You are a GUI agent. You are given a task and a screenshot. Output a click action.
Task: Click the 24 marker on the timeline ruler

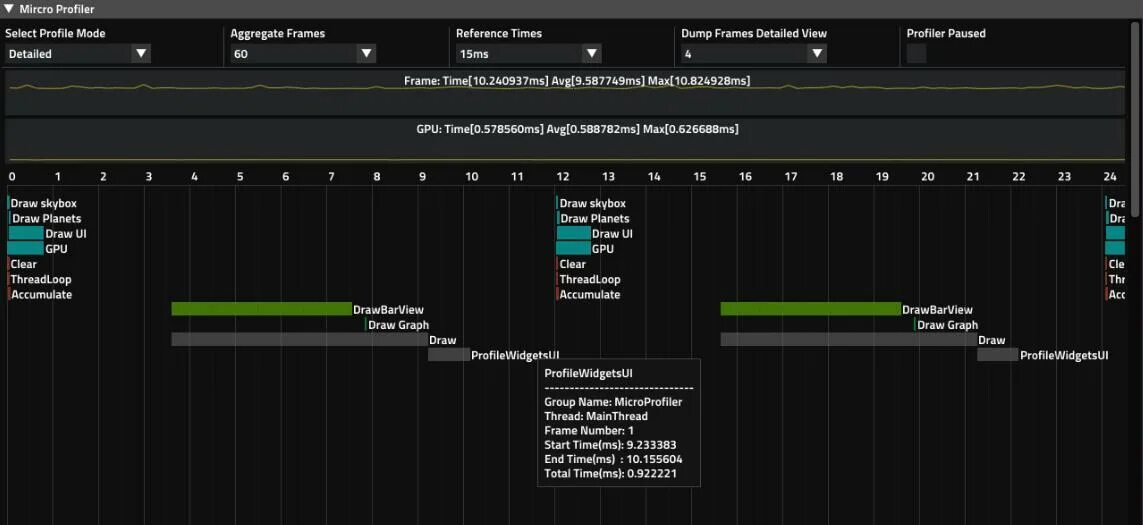pos(1110,176)
